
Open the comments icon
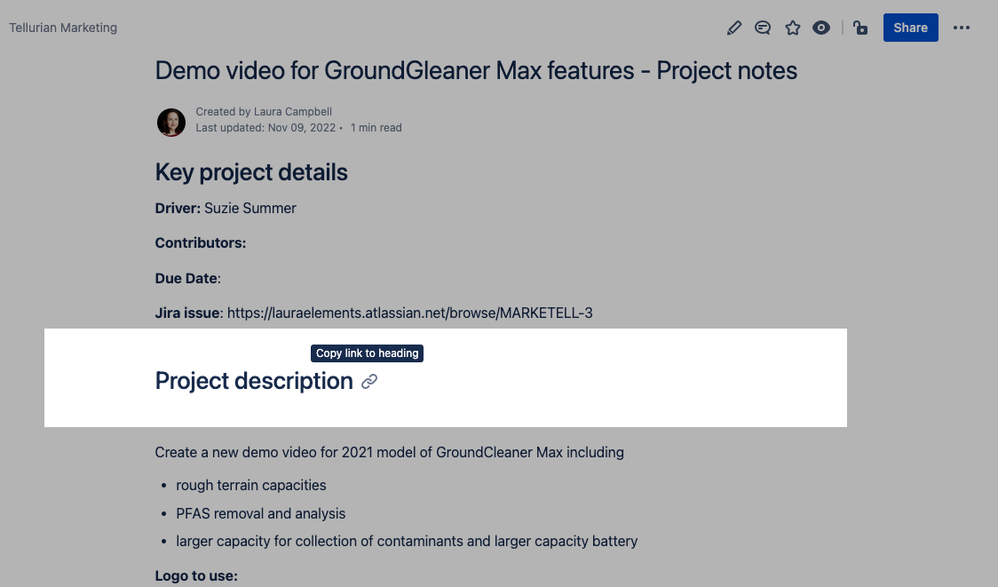coord(763,28)
